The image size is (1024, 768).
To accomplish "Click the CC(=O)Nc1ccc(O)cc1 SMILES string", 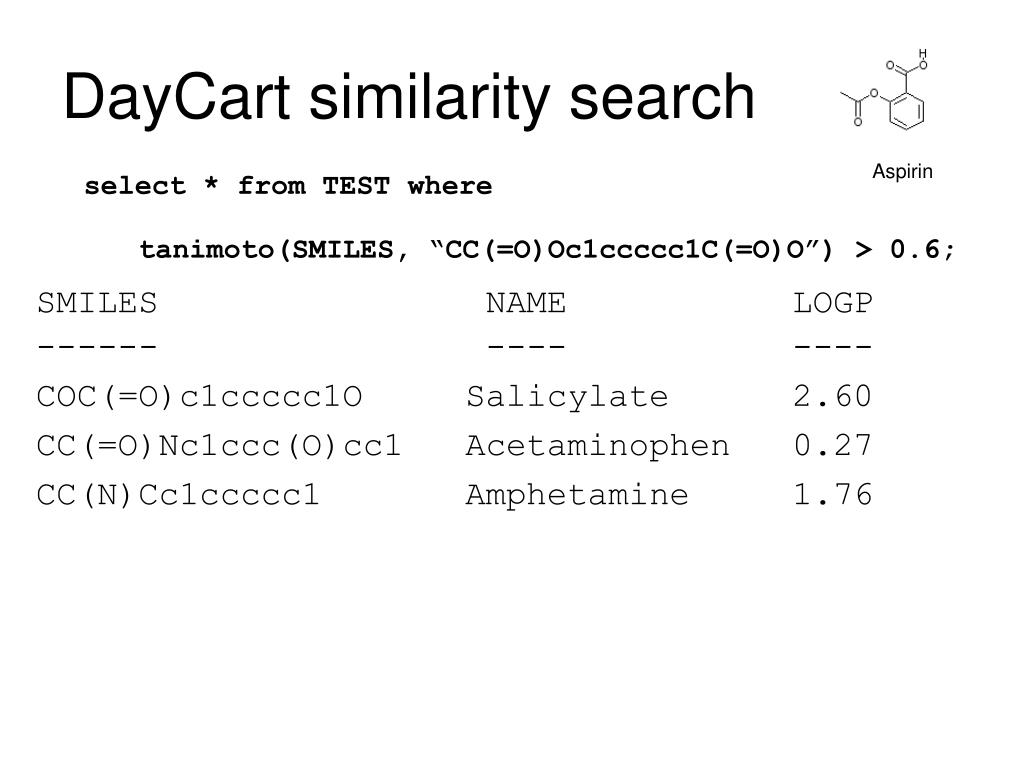I will (x=218, y=446).
